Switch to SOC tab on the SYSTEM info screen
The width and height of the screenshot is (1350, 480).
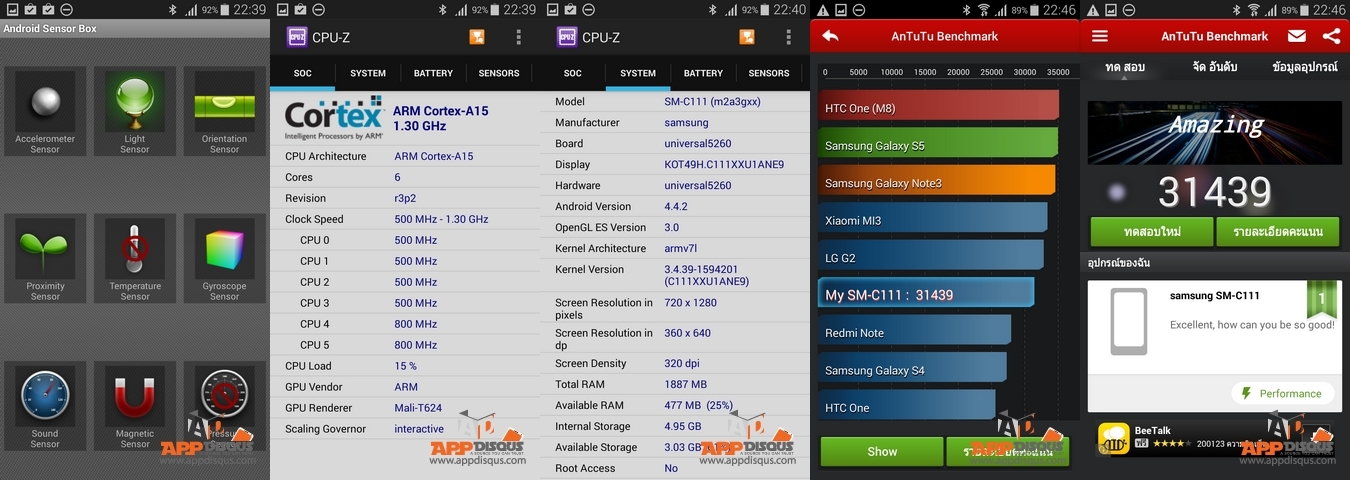[x=572, y=73]
